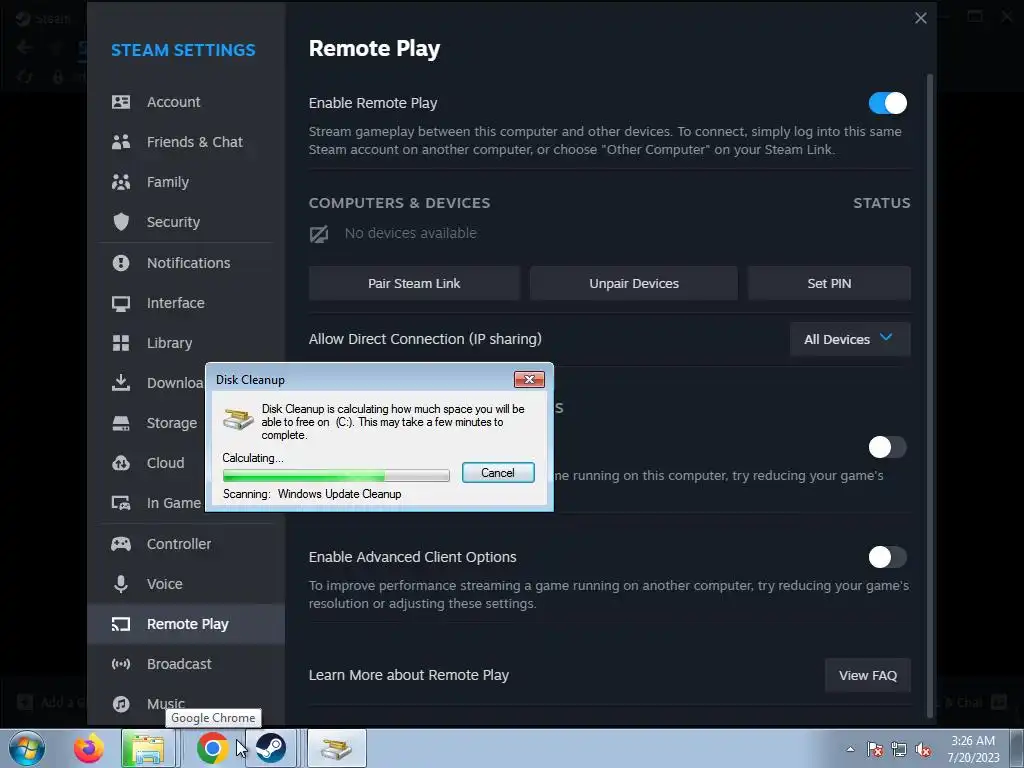
Task: Click the Friends & Chat people icon
Action: tap(121, 142)
